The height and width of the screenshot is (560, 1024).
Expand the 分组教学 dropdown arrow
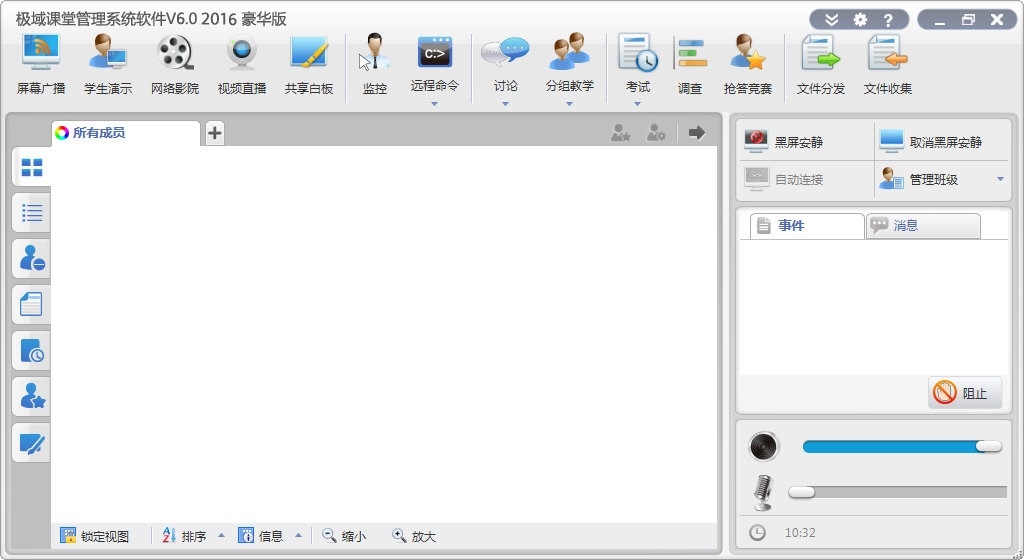point(569,103)
